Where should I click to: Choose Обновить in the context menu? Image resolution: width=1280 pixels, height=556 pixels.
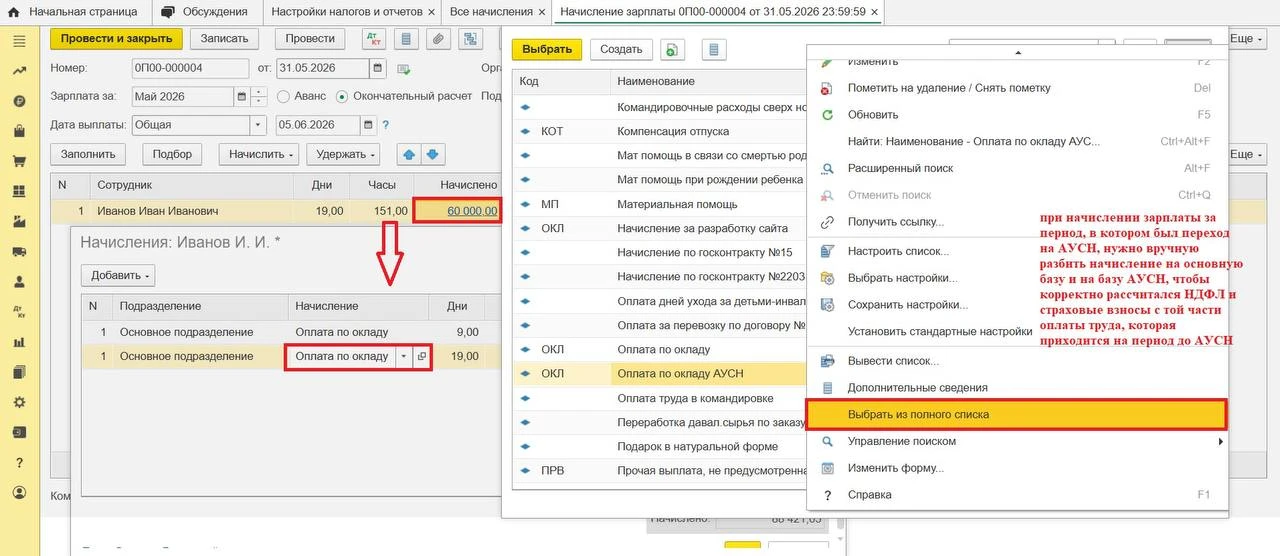[1016, 115]
